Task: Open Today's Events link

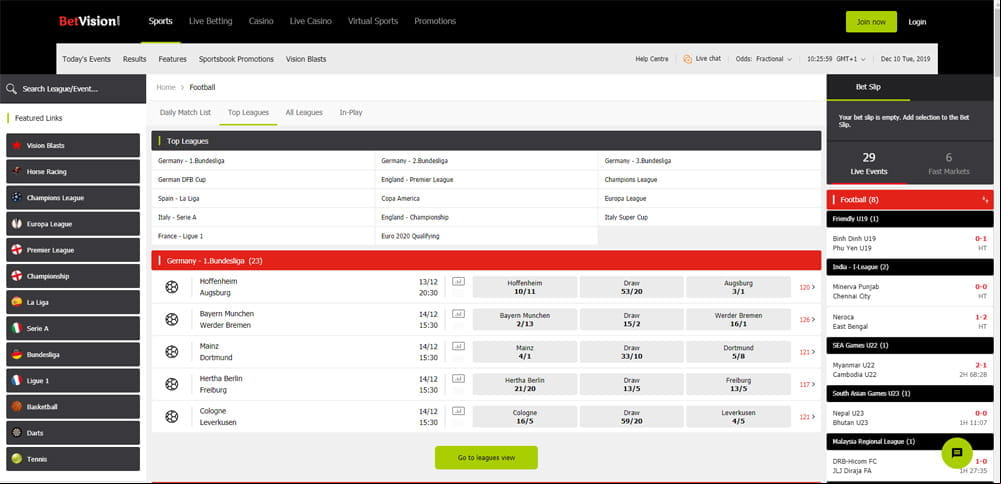Action: (87, 59)
